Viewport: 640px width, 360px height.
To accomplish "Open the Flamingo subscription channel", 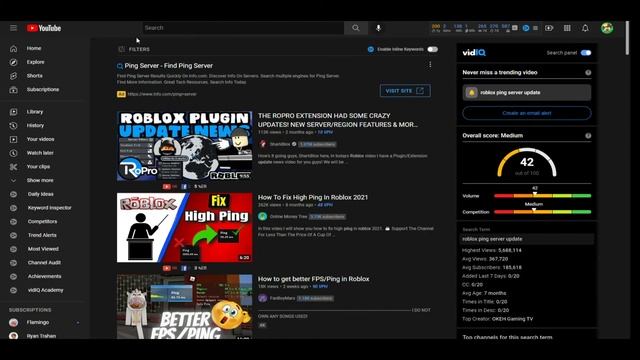I will (x=38, y=322).
